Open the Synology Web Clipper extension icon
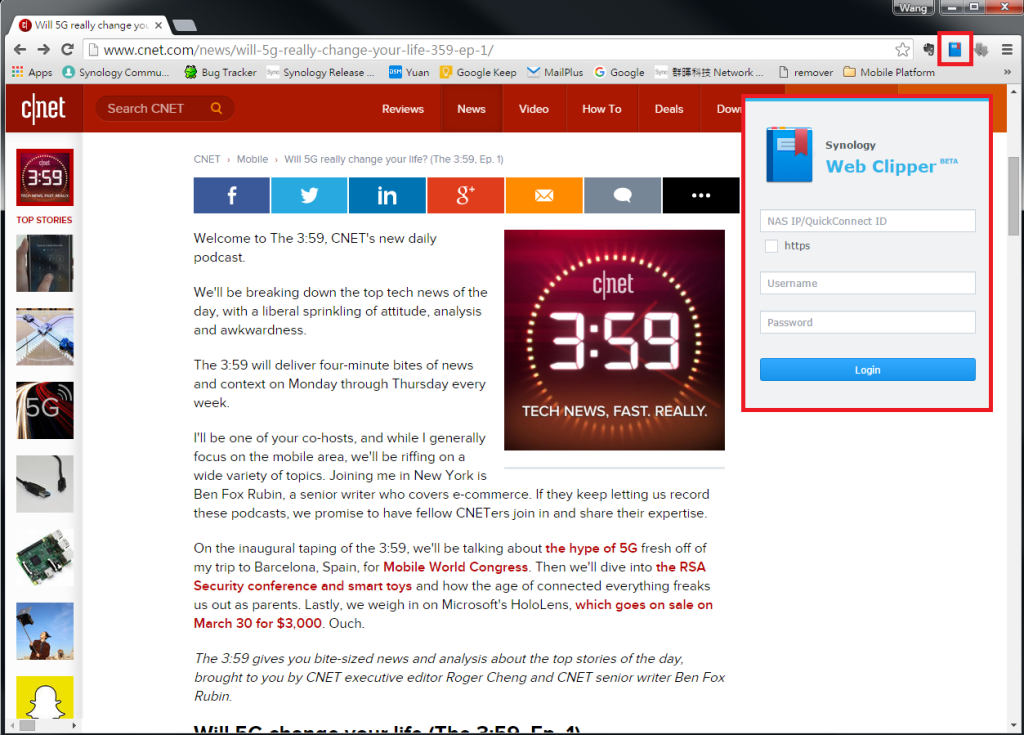The height and width of the screenshot is (735, 1024). (955, 49)
